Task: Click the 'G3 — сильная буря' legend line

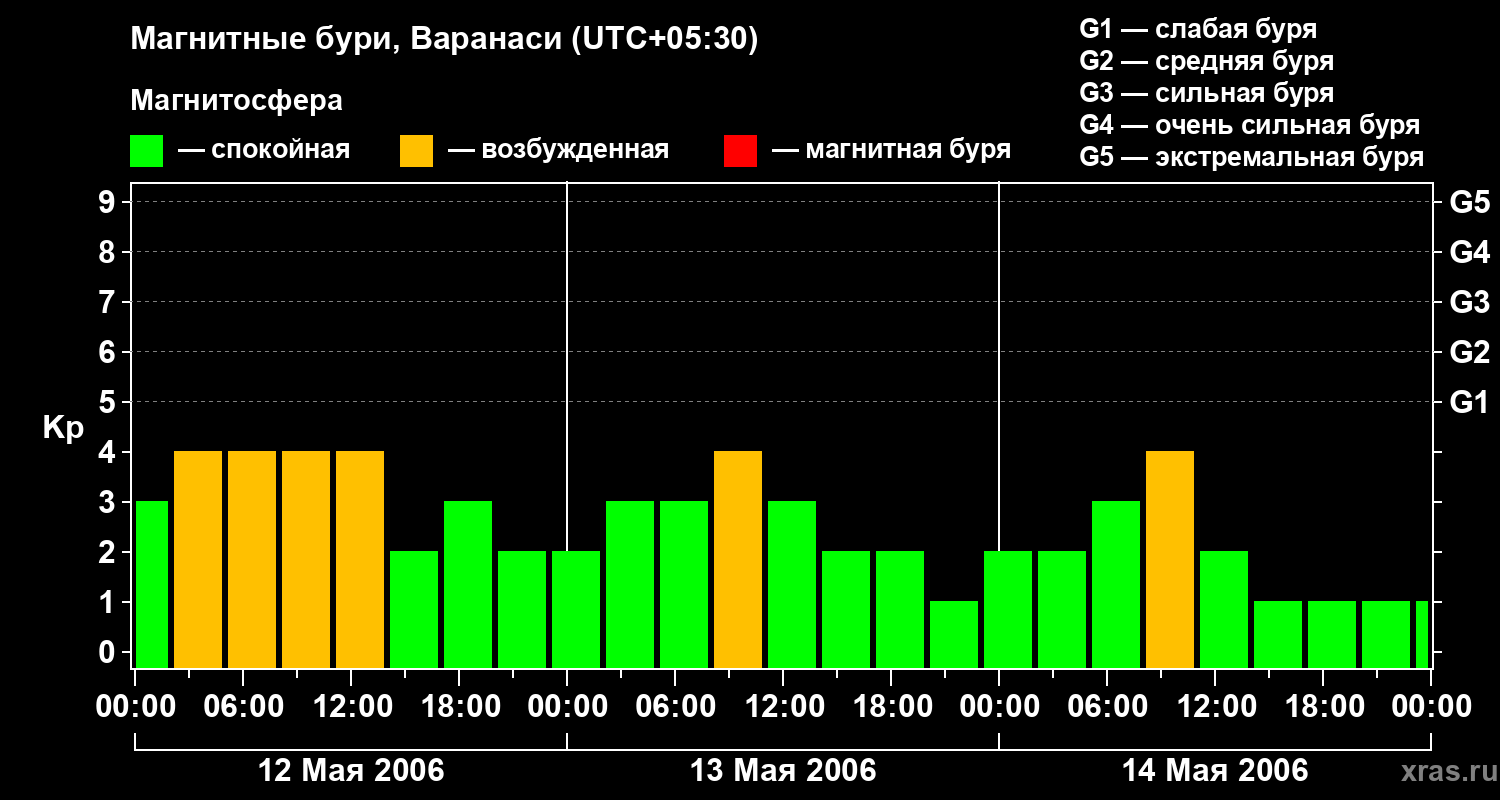Action: coord(1206,93)
